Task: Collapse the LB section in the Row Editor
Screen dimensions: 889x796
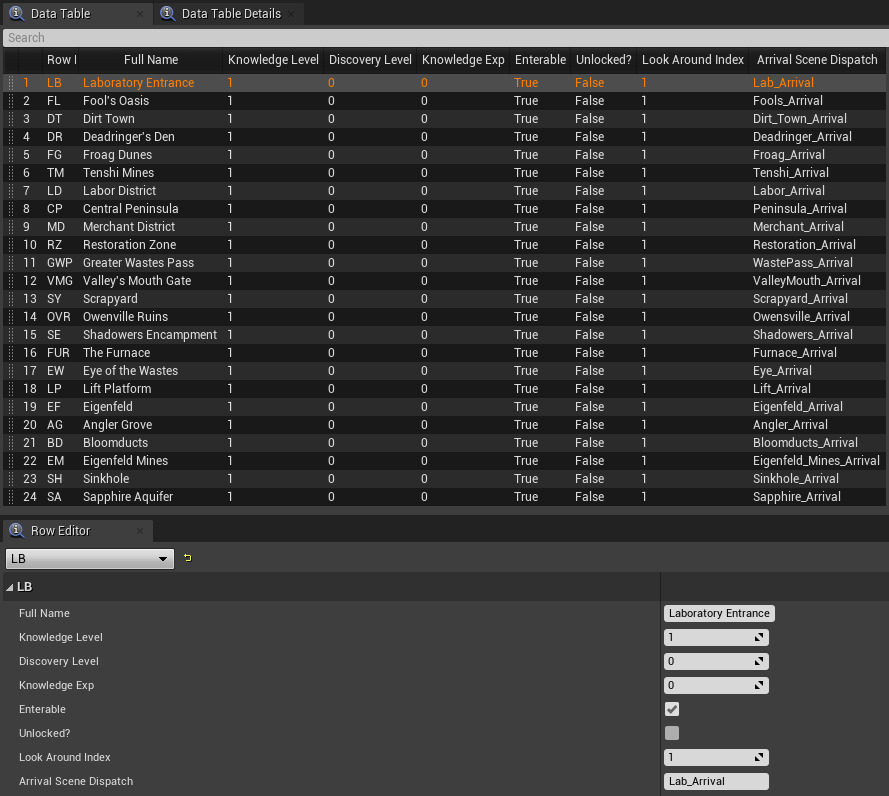Action: pos(10,587)
